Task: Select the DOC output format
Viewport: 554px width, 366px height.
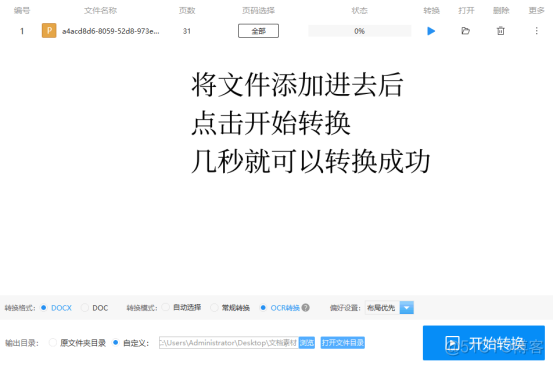Action: pos(94,308)
